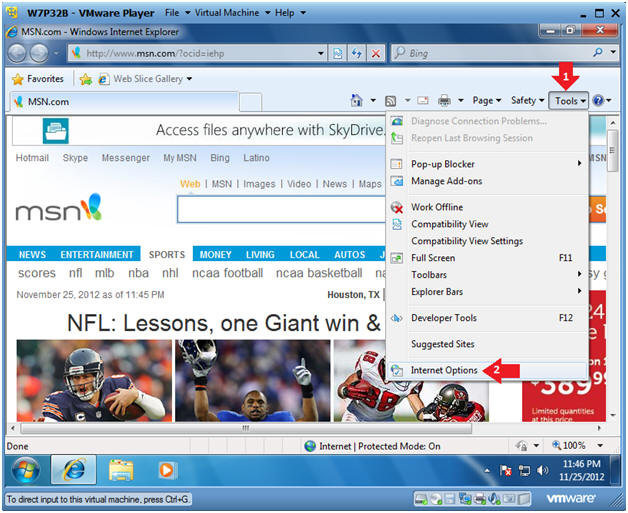Toggle Work Offline in Tools menu
This screenshot has width=628, height=513.
tap(487, 207)
